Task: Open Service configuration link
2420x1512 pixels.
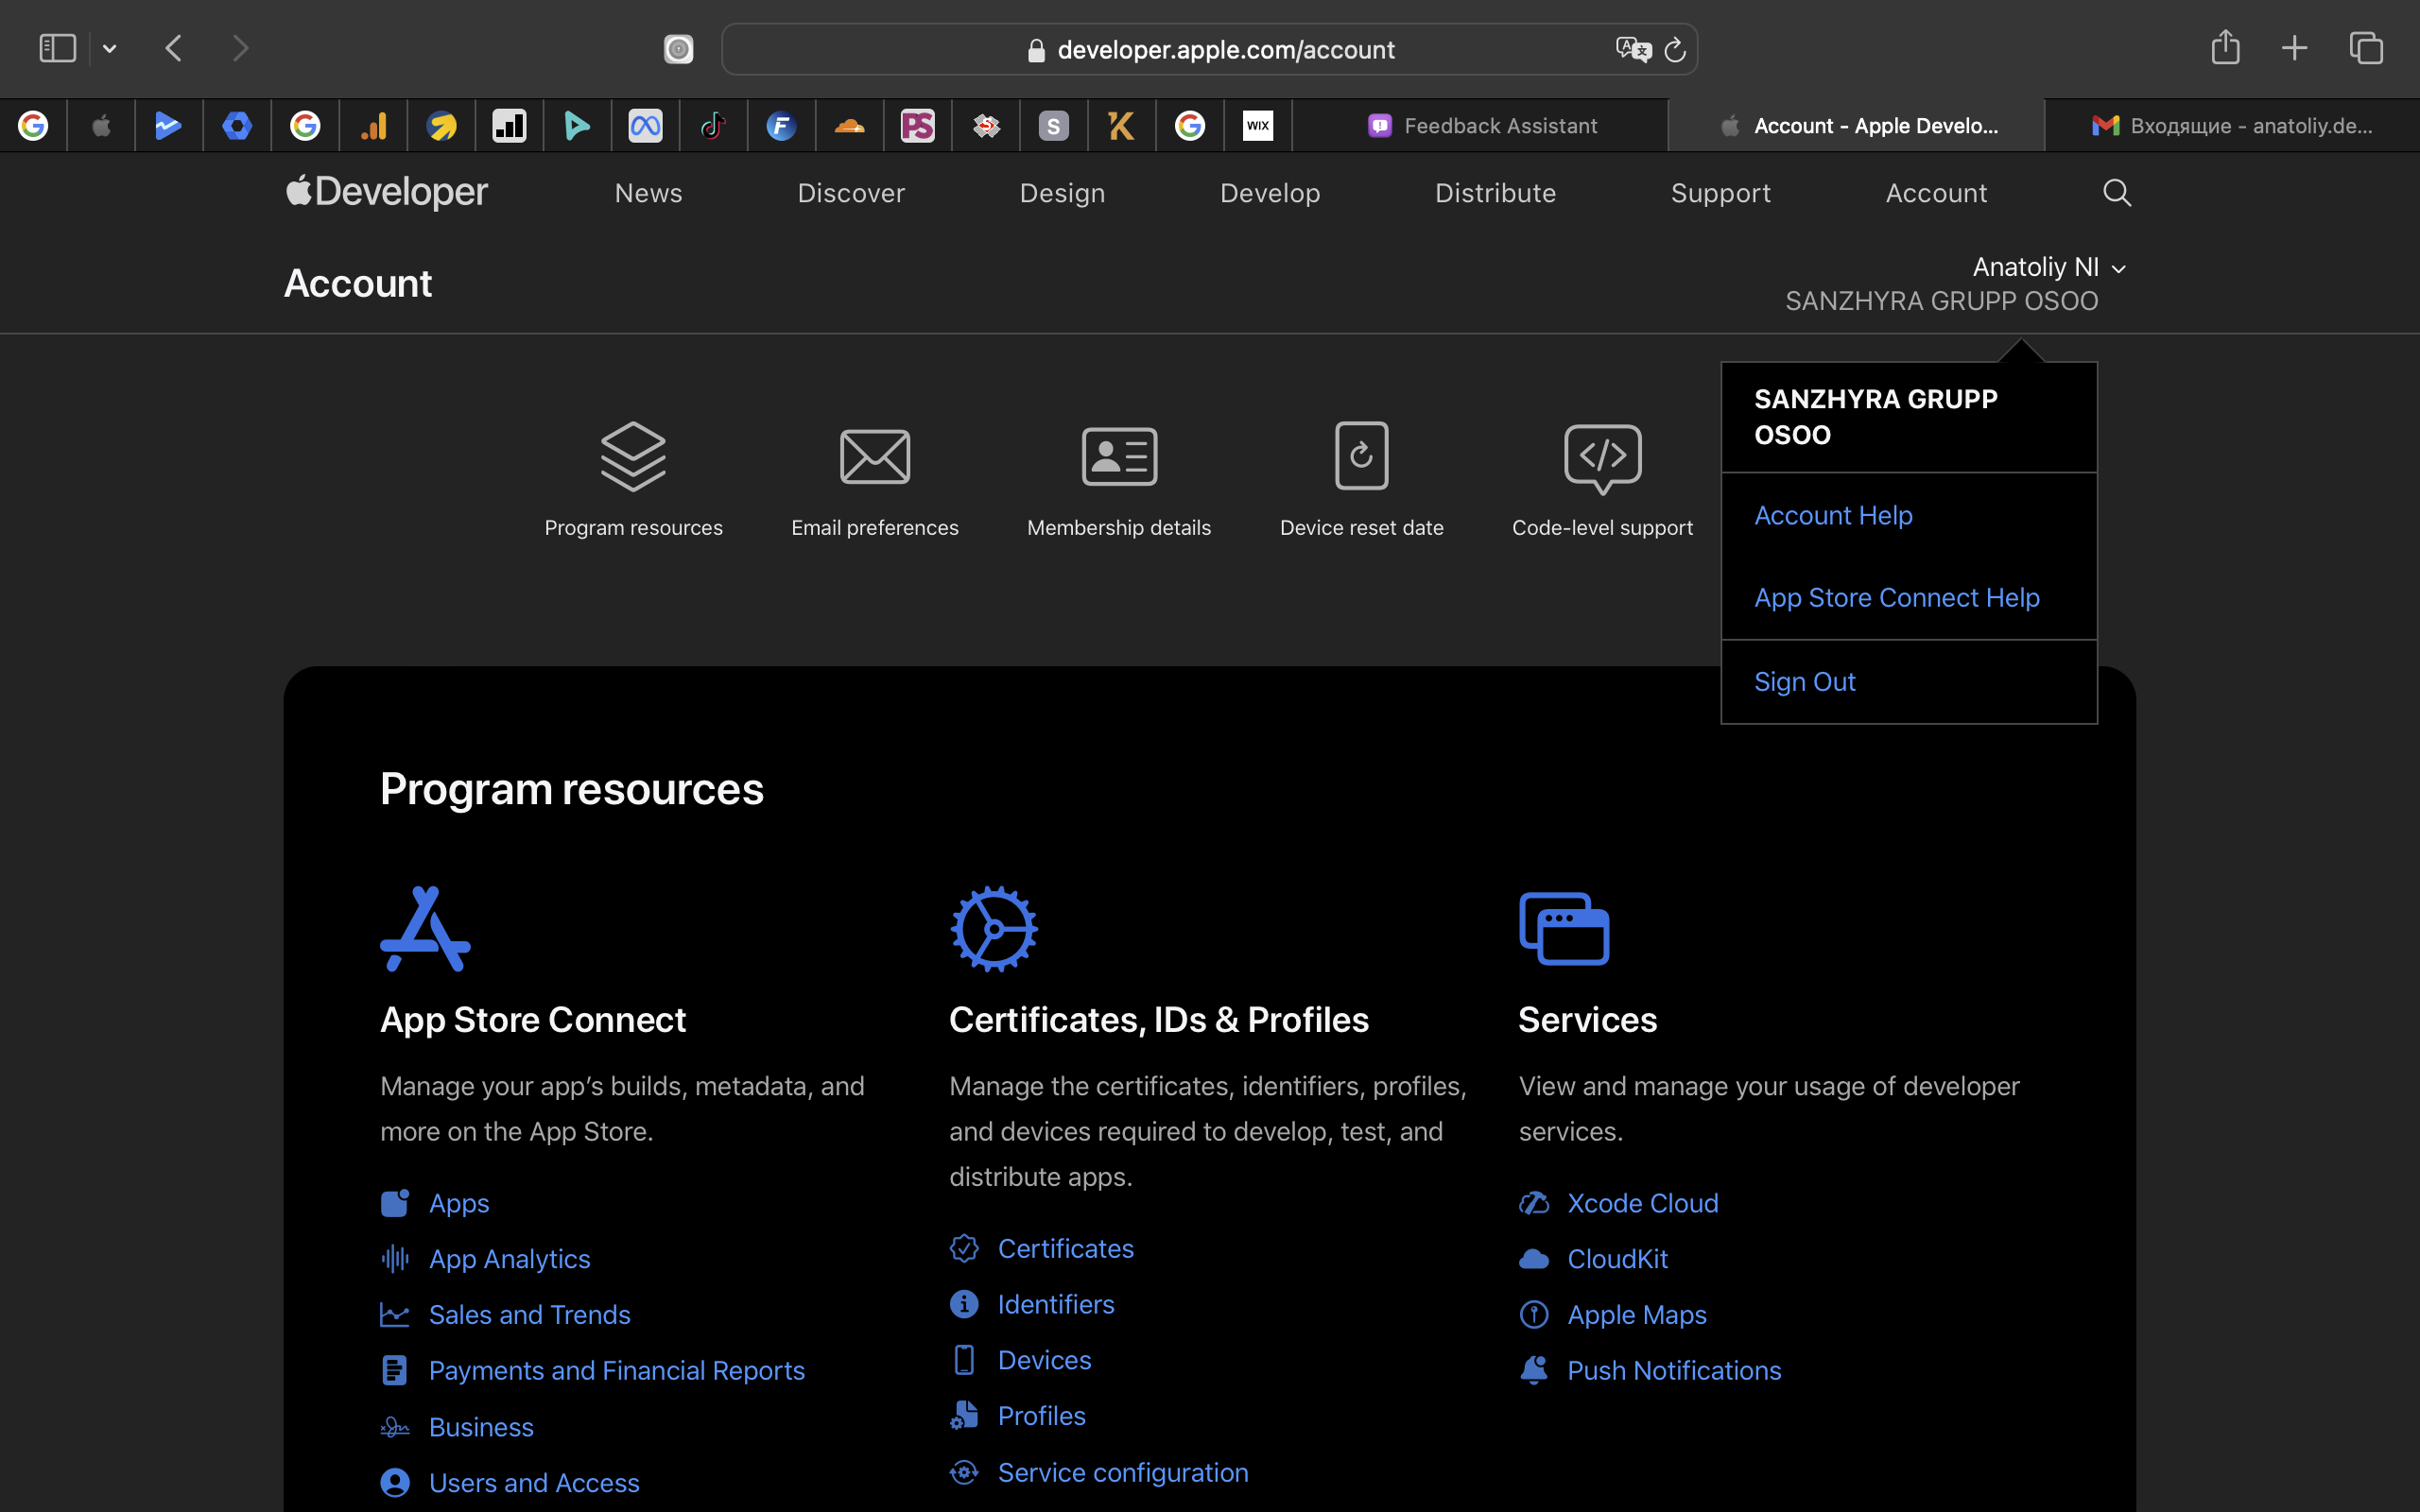Action: pos(1122,1472)
